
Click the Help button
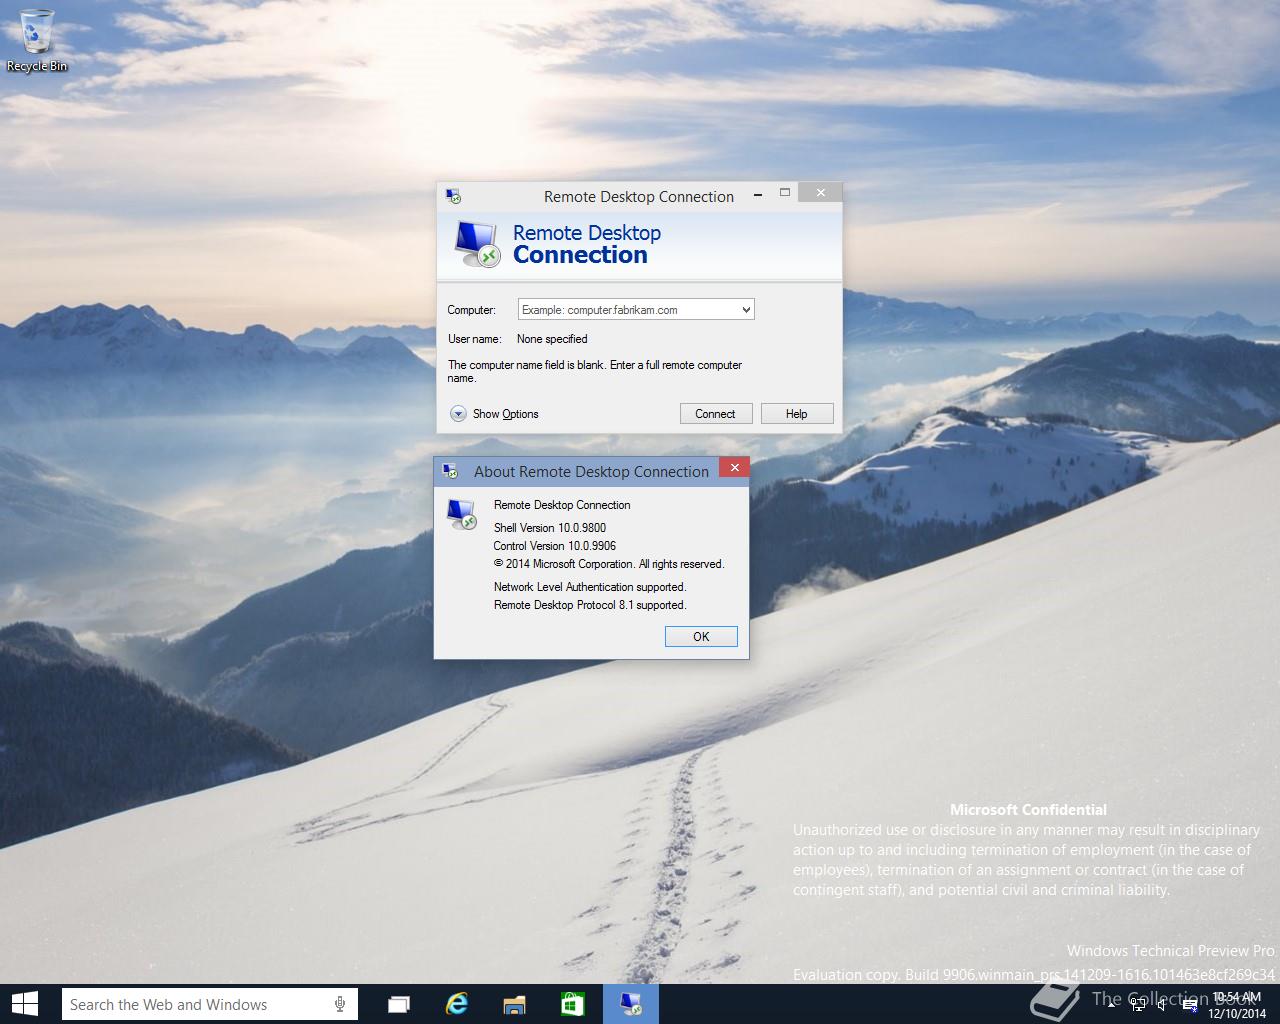coord(797,414)
